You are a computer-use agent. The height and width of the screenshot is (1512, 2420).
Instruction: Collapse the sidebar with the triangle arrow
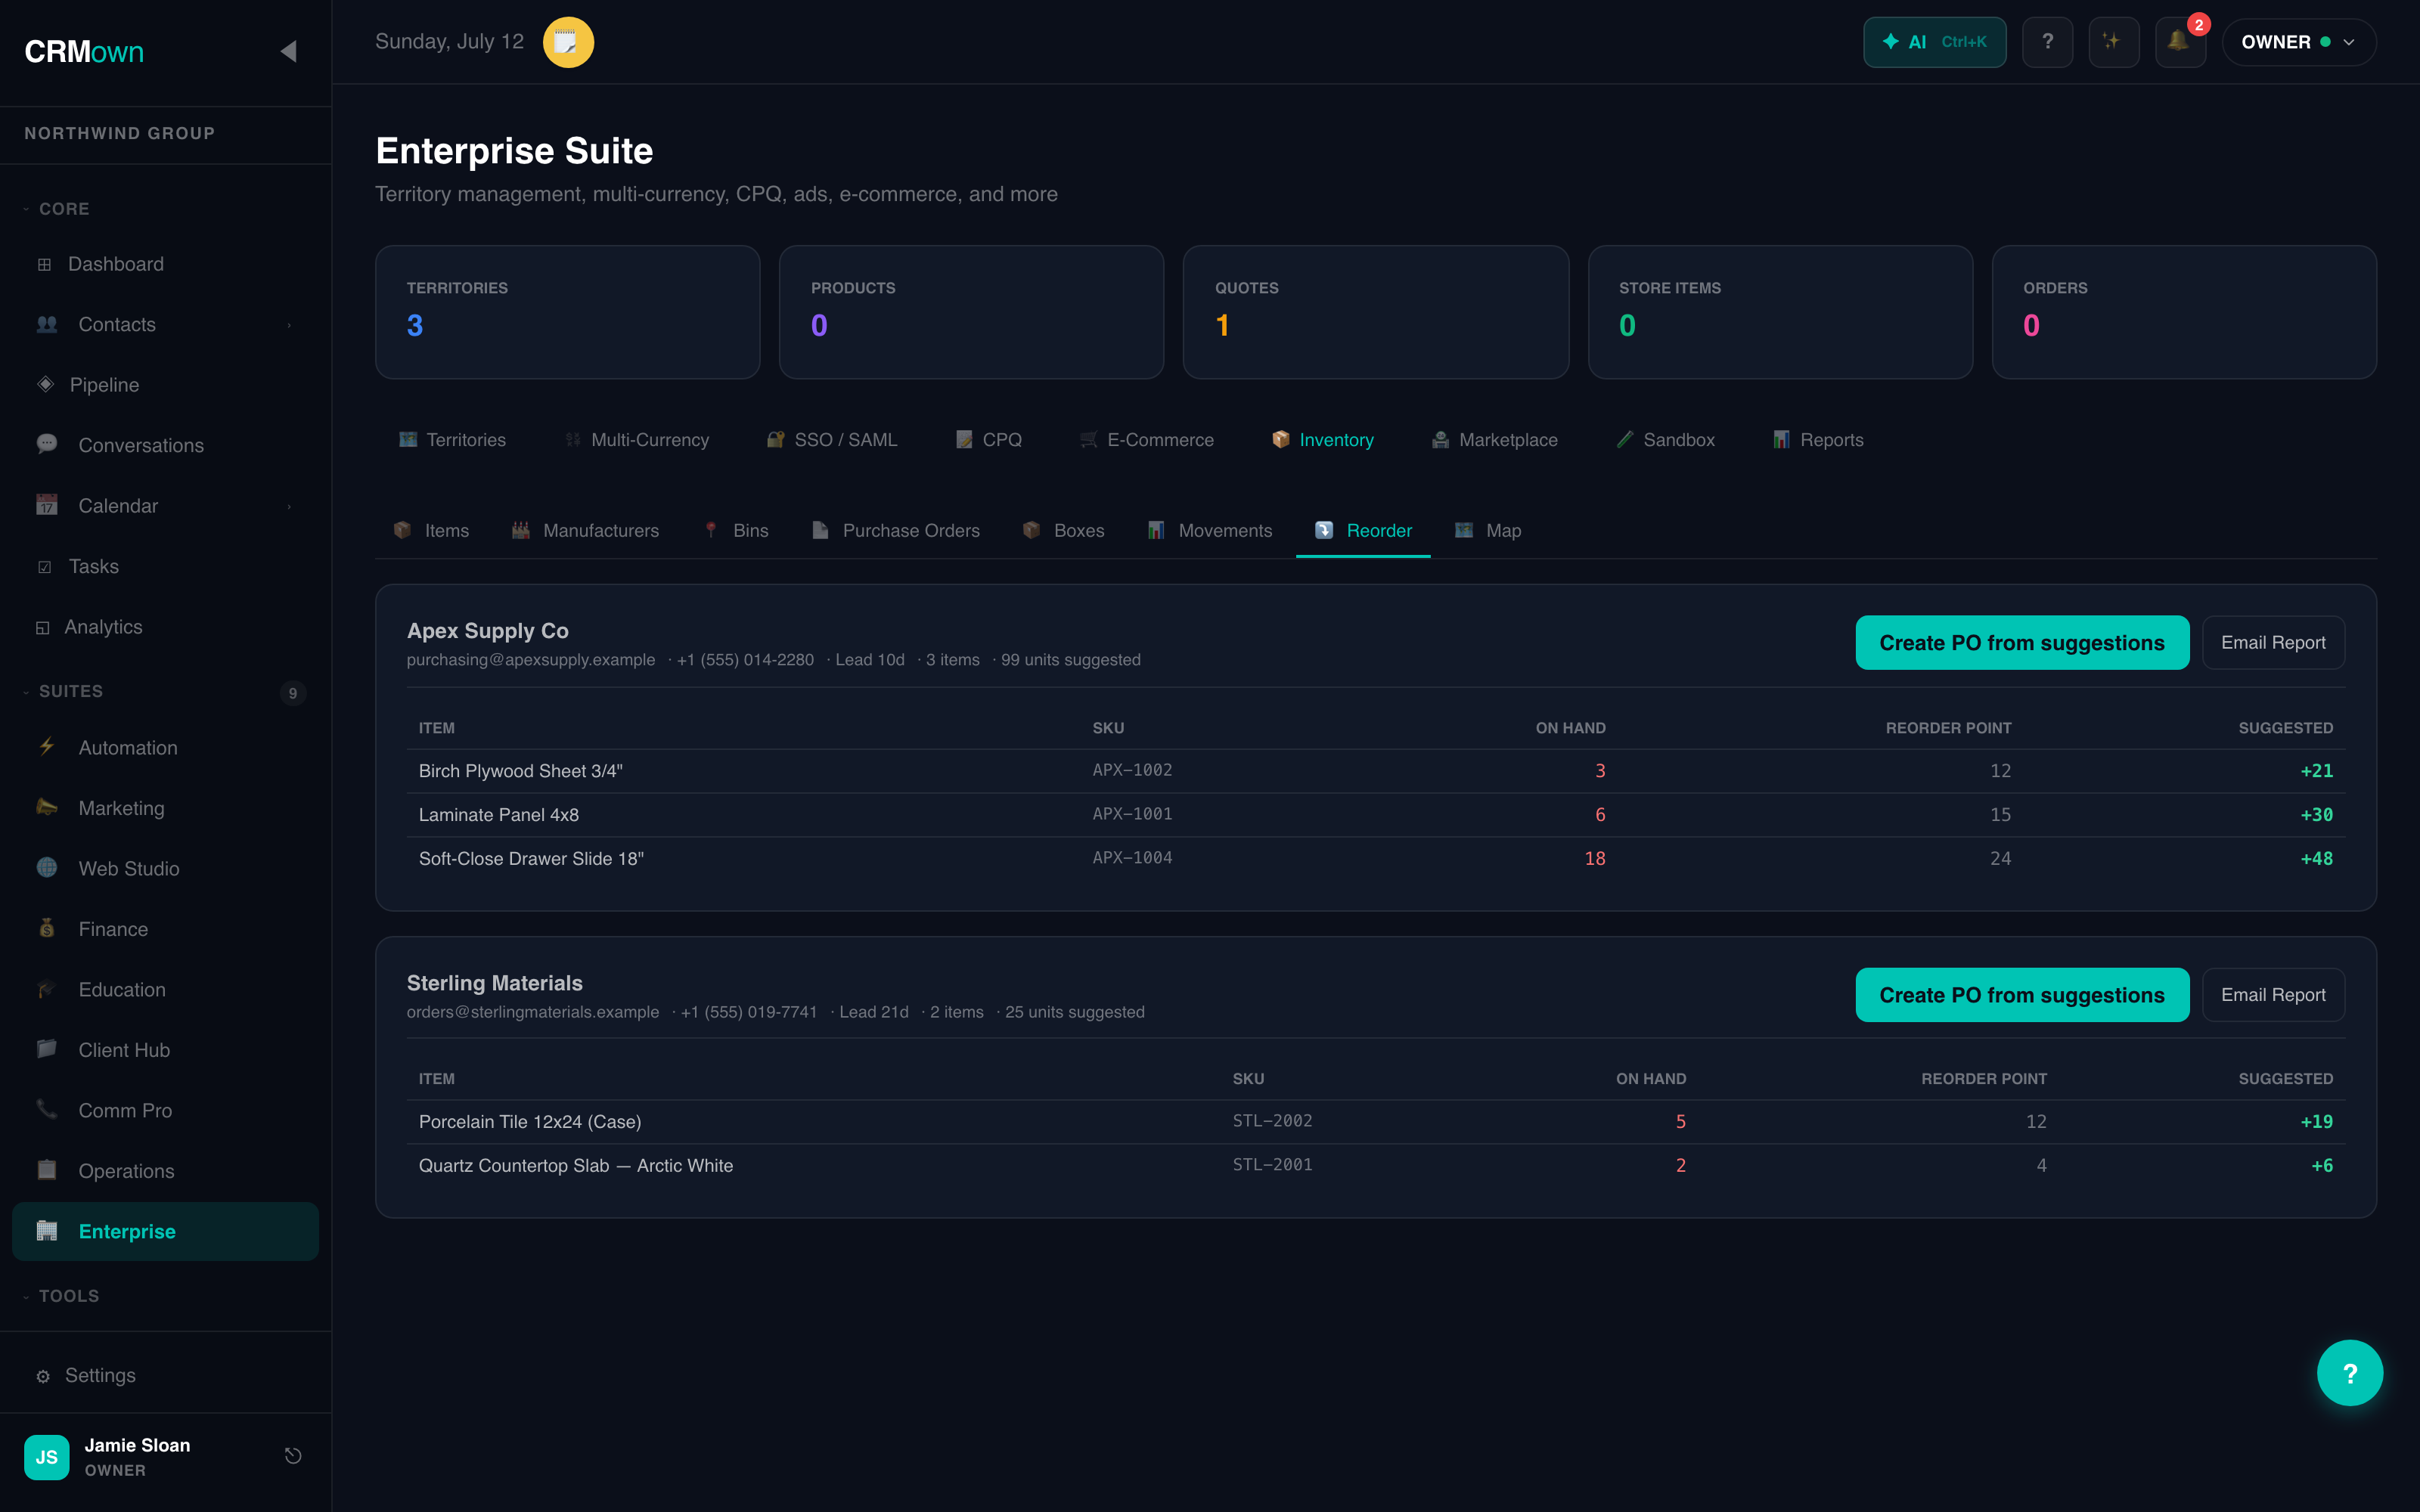click(x=288, y=51)
